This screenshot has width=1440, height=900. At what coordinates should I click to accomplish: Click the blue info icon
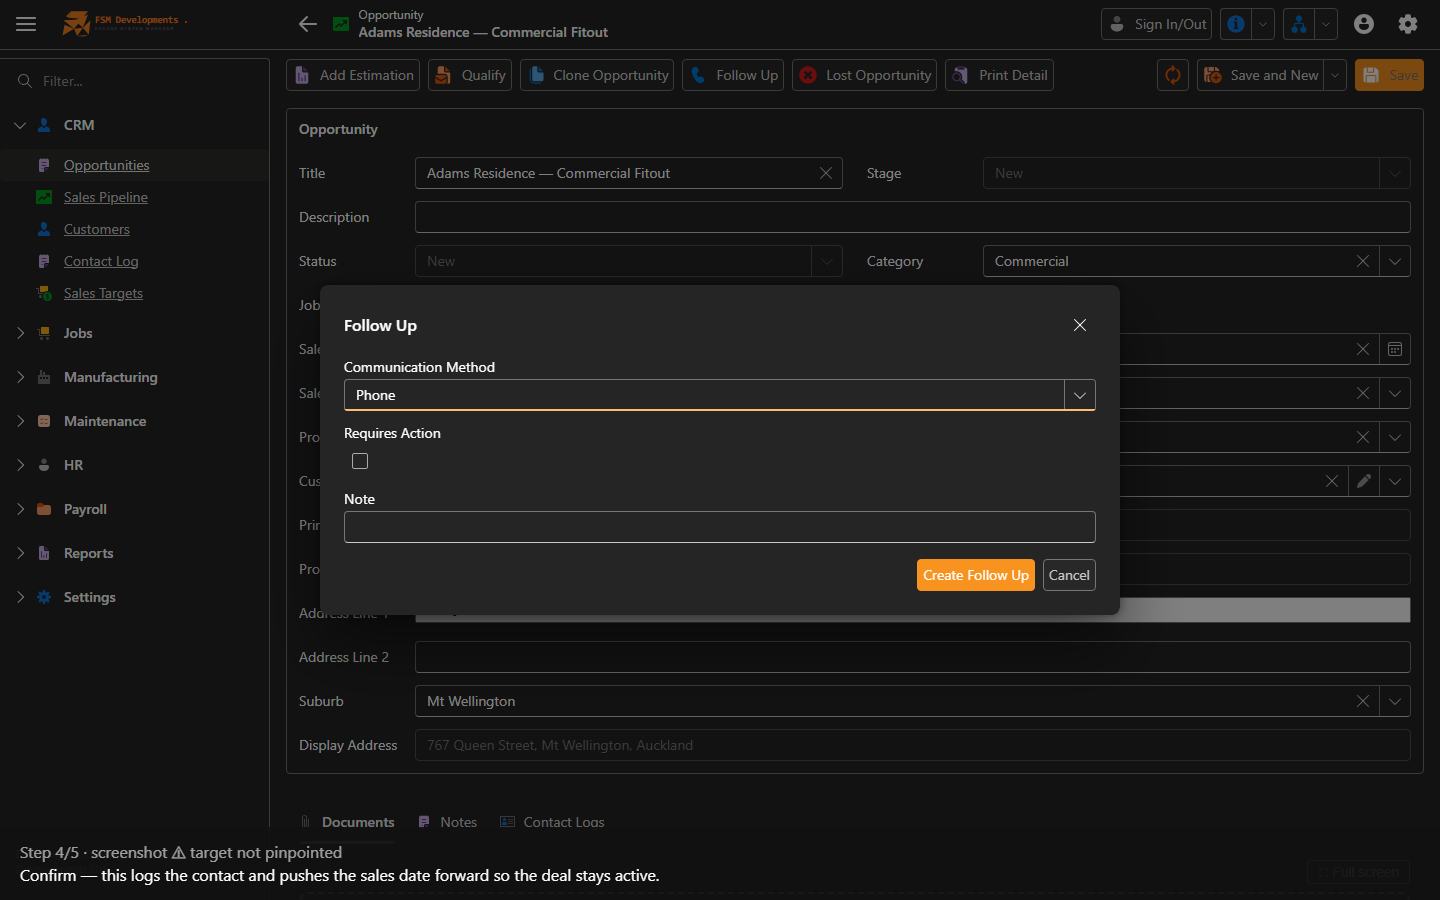coord(1236,24)
